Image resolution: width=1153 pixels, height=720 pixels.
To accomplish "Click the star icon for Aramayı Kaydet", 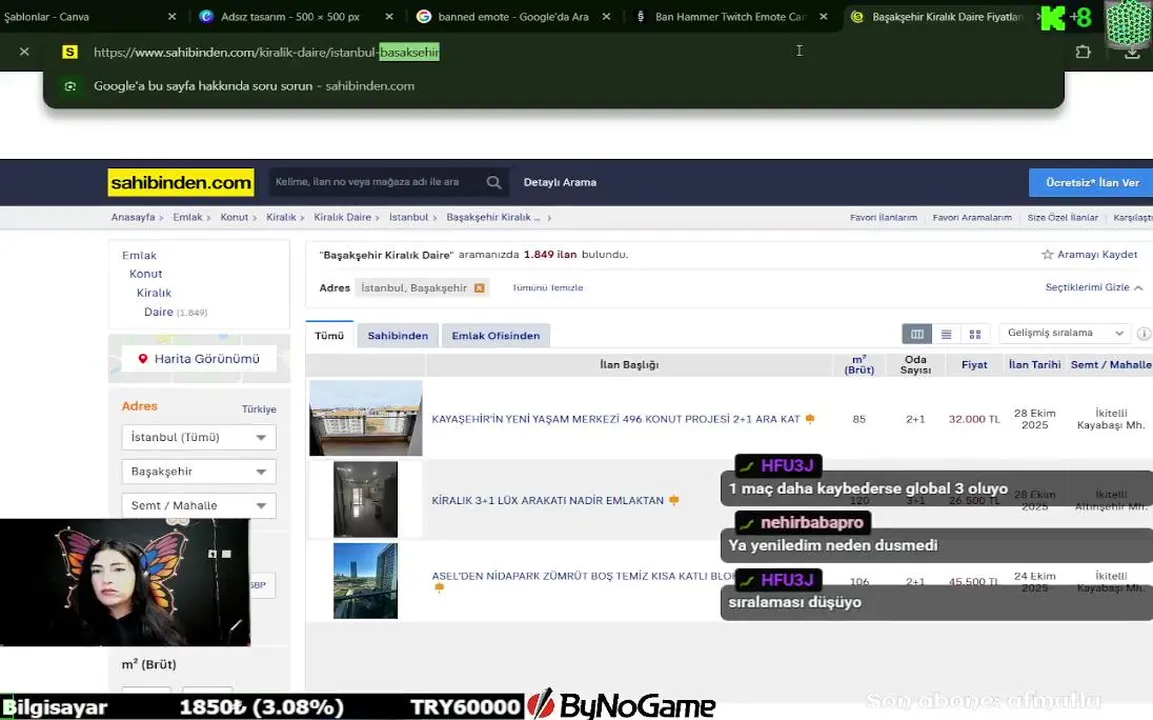I will pyautogui.click(x=1047, y=254).
